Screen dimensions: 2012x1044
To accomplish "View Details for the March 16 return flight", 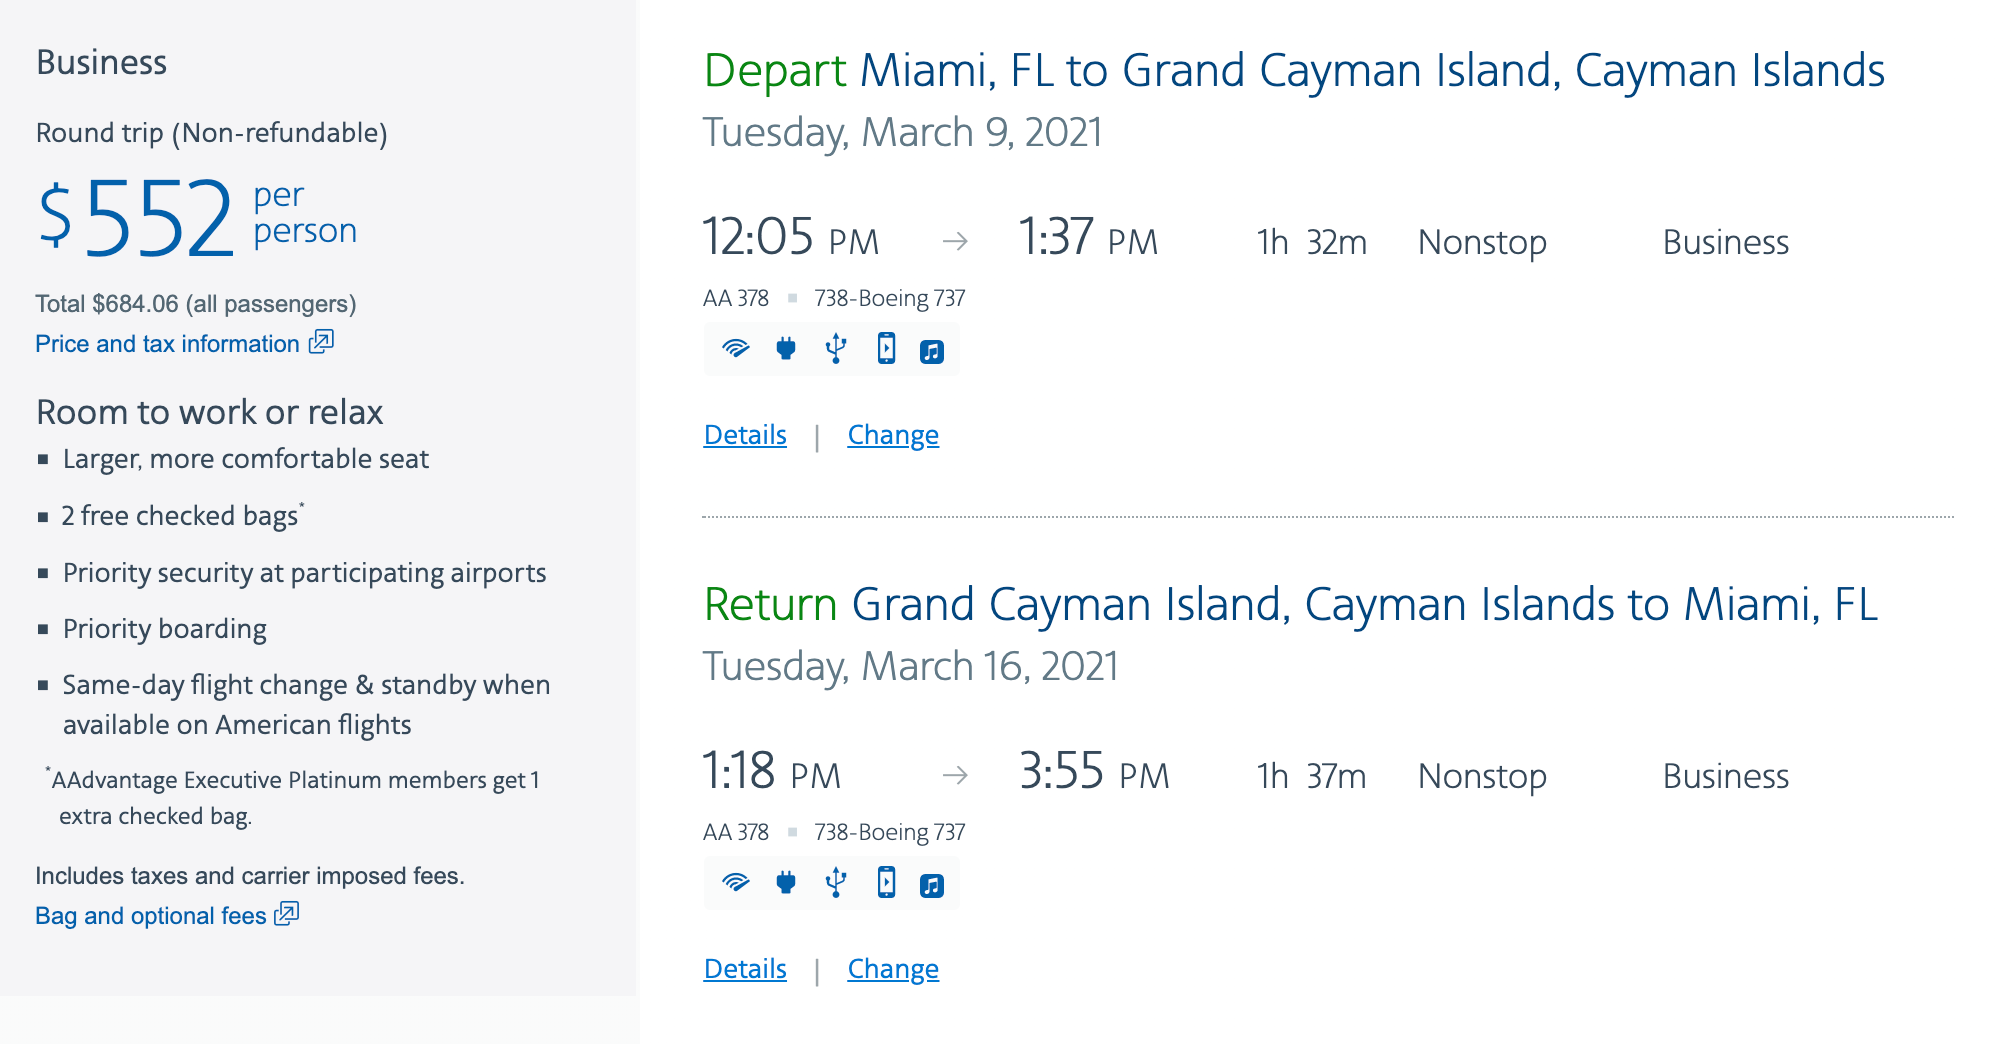I will tap(745, 969).
